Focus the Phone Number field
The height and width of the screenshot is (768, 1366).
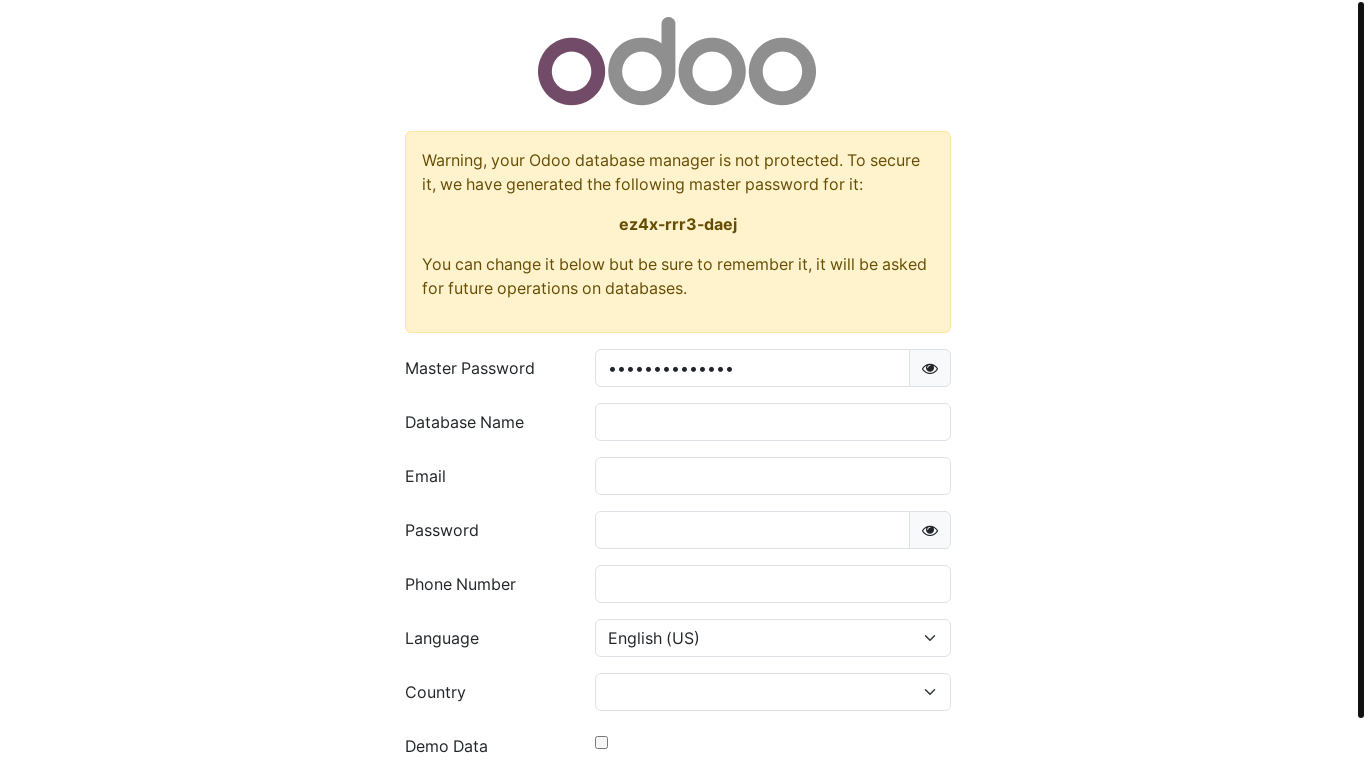coord(772,584)
